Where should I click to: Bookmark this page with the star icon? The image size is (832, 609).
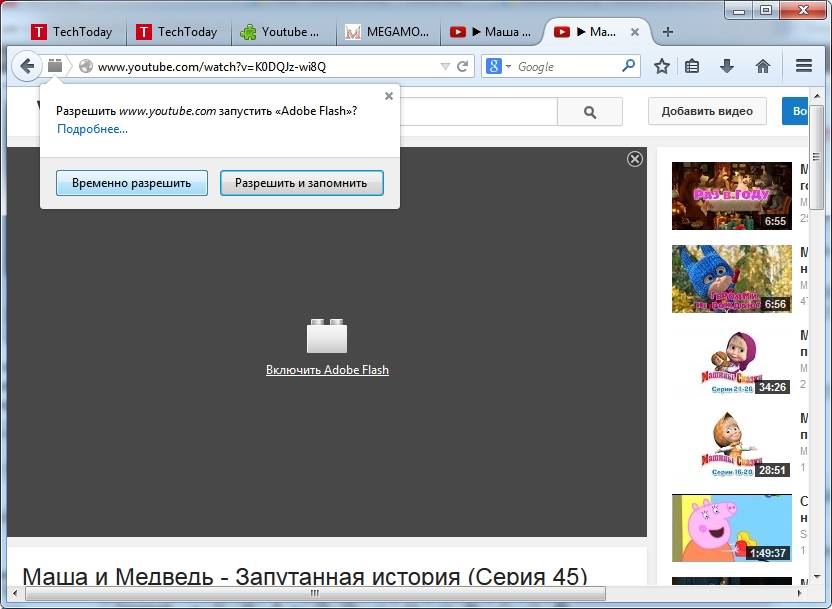point(661,67)
